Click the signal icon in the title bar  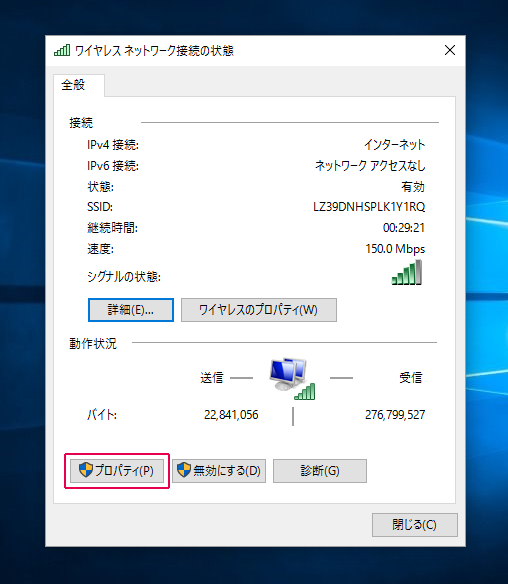tap(62, 50)
